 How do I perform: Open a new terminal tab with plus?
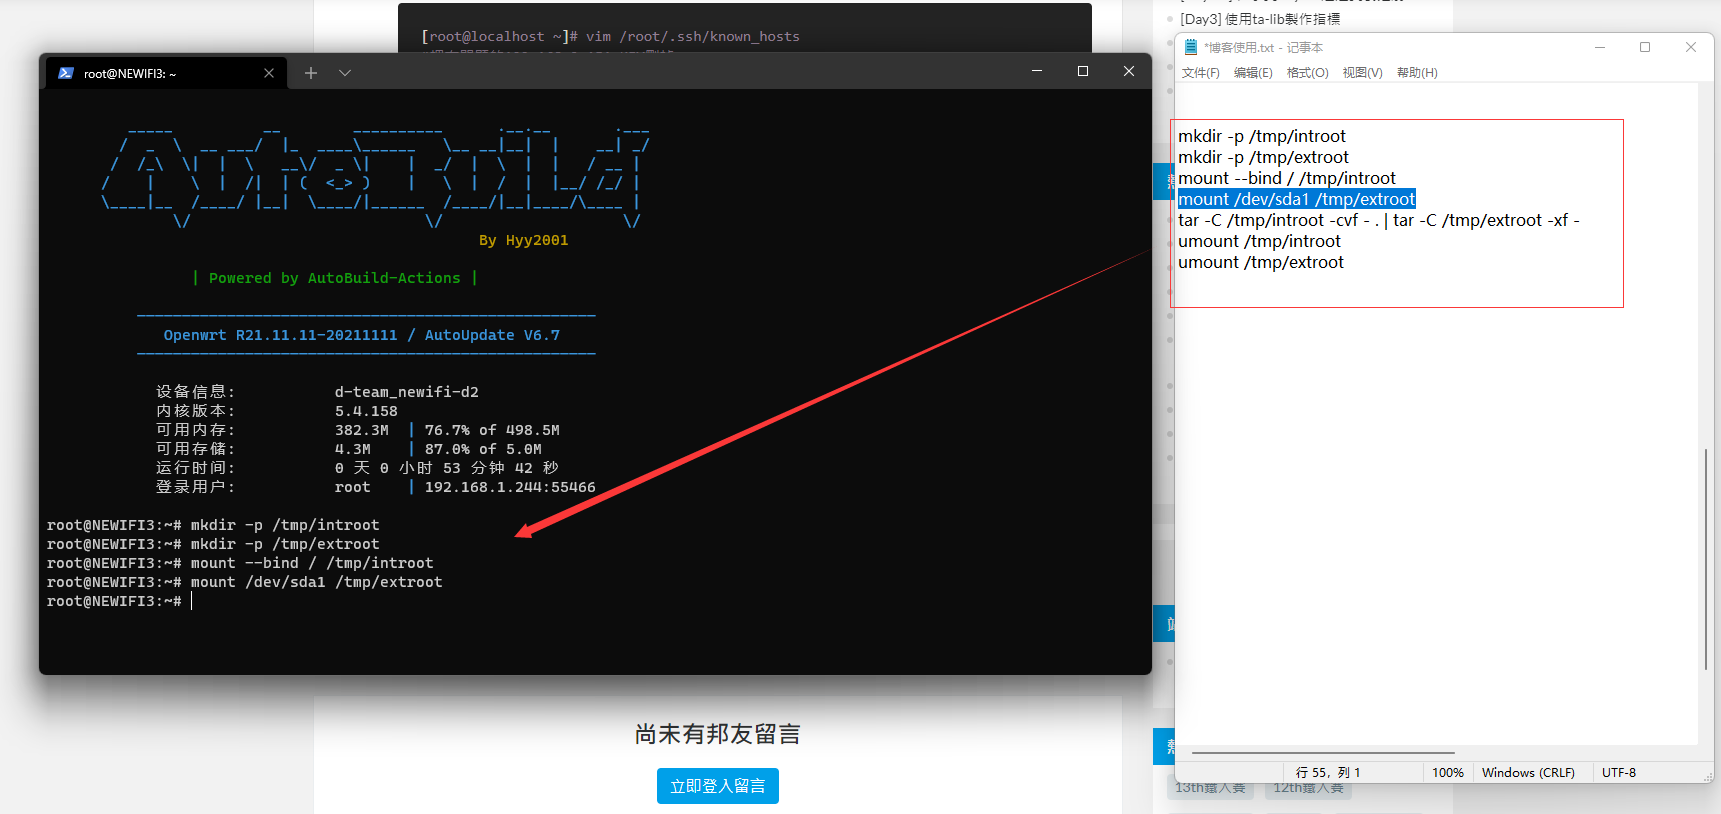pos(311,73)
